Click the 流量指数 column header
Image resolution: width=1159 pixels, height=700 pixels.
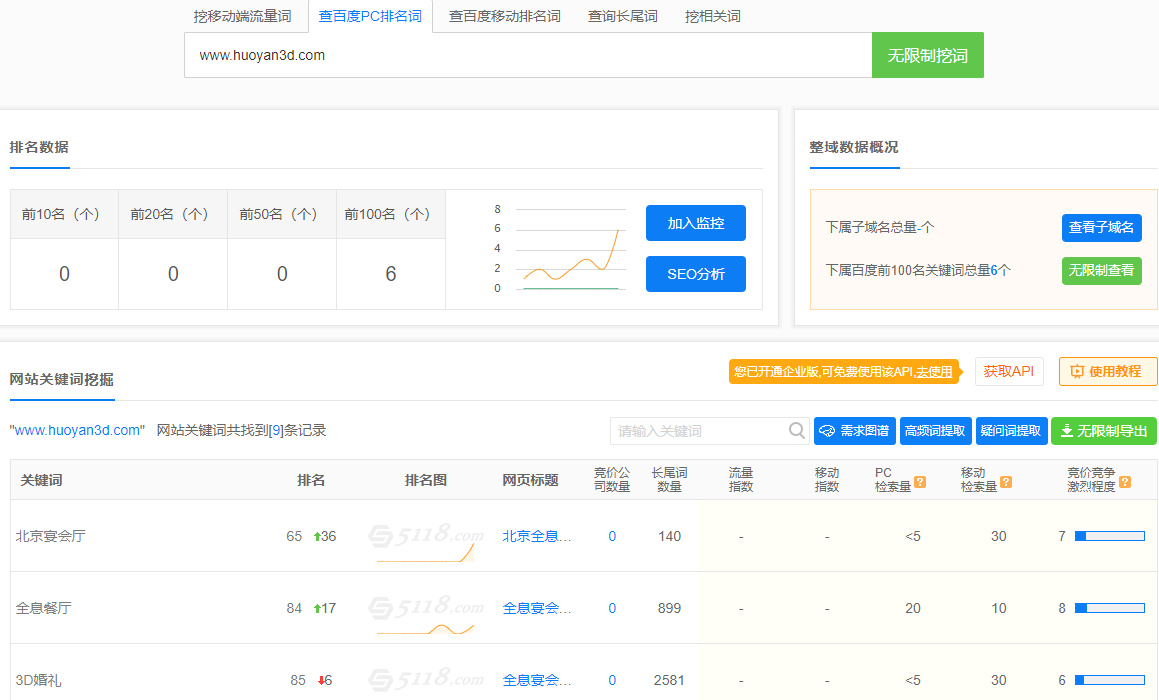(741, 480)
